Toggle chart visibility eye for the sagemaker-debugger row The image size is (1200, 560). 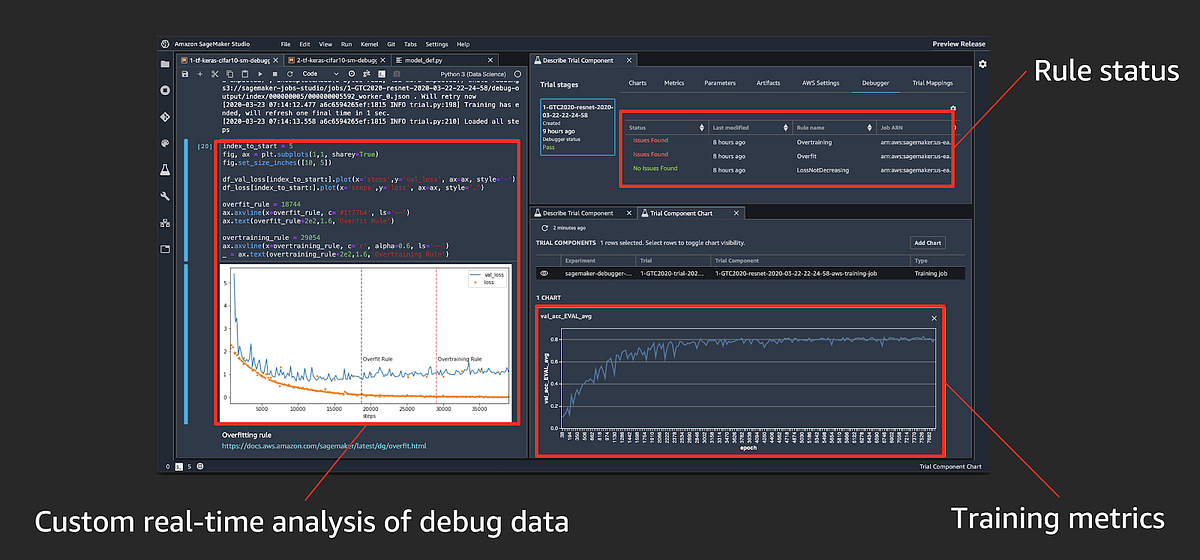(545, 273)
